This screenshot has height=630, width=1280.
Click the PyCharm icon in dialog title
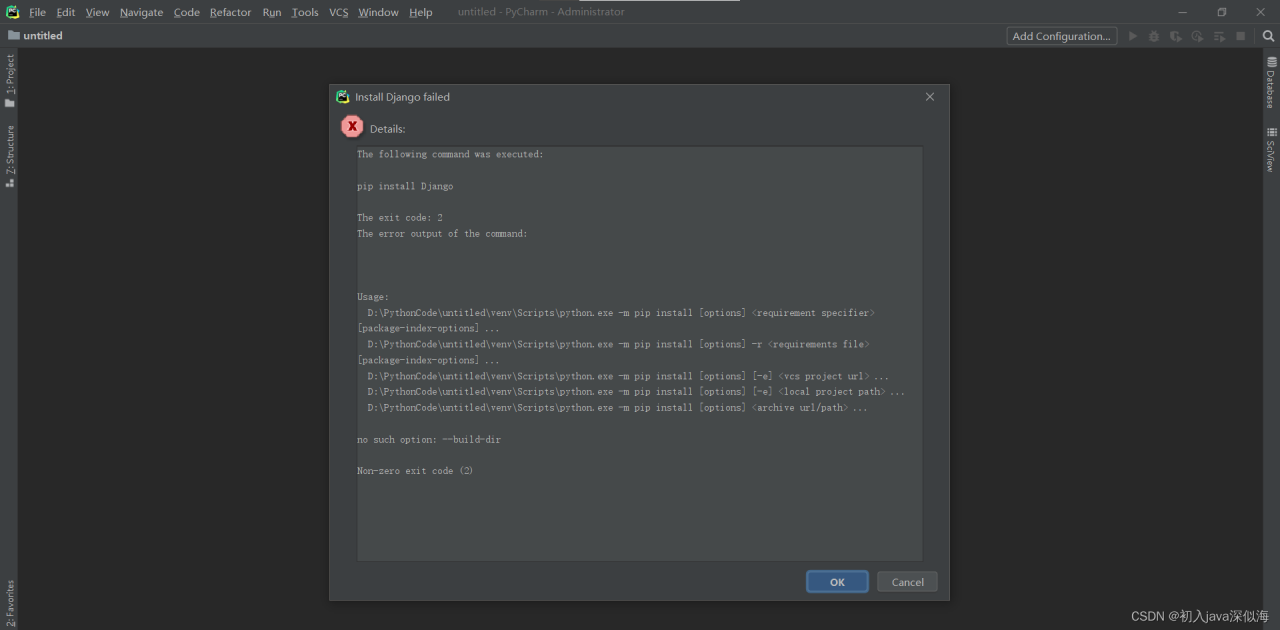(x=343, y=97)
